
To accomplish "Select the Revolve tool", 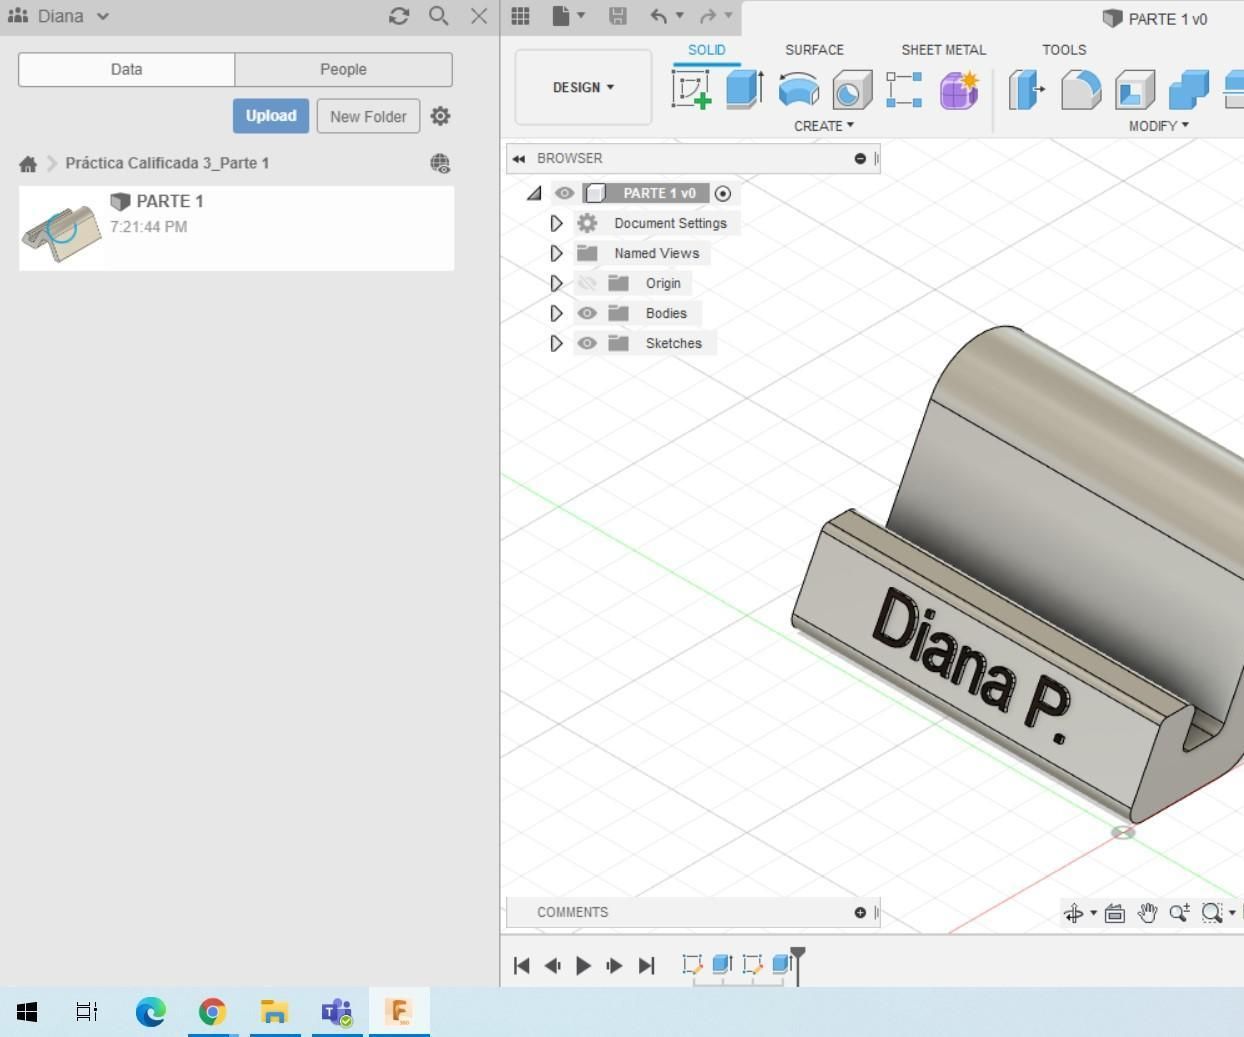I will coord(798,89).
